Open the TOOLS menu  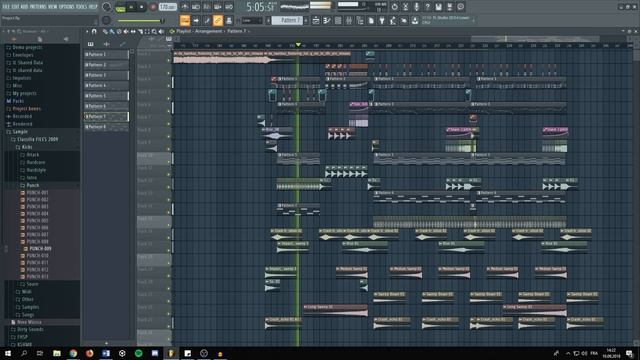(81, 7)
